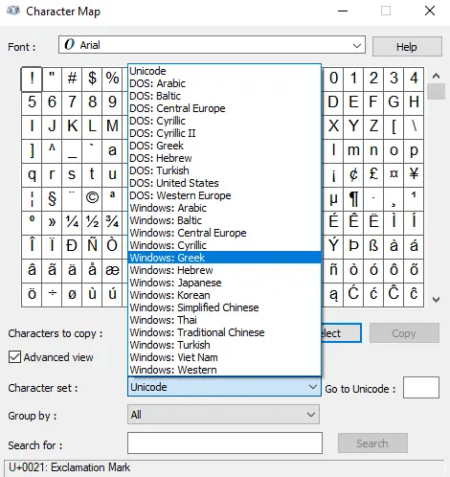Focus the Search for text field

(x=225, y=443)
